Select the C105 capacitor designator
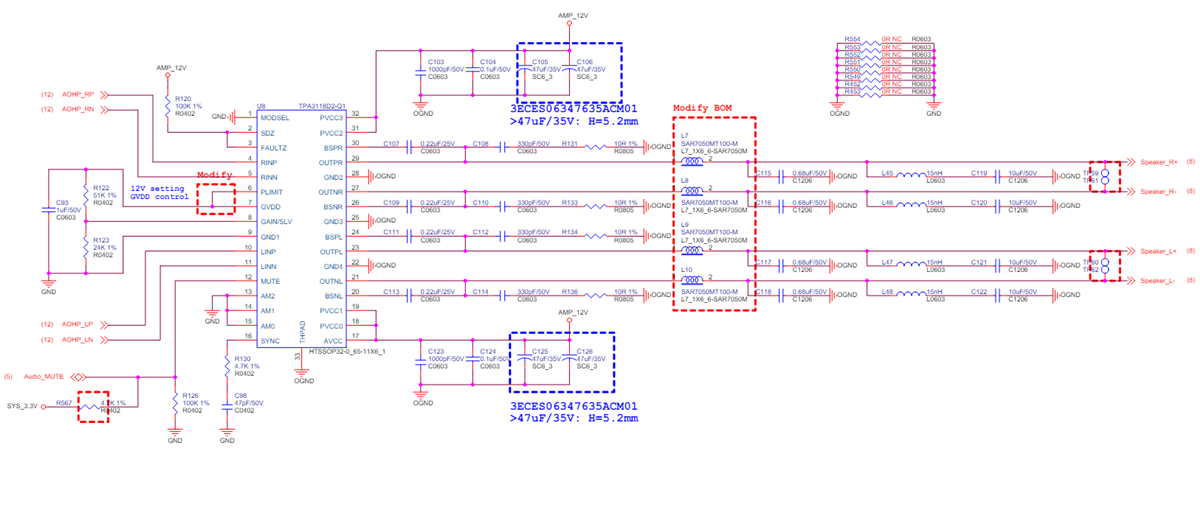1200x509 pixels. point(541,61)
